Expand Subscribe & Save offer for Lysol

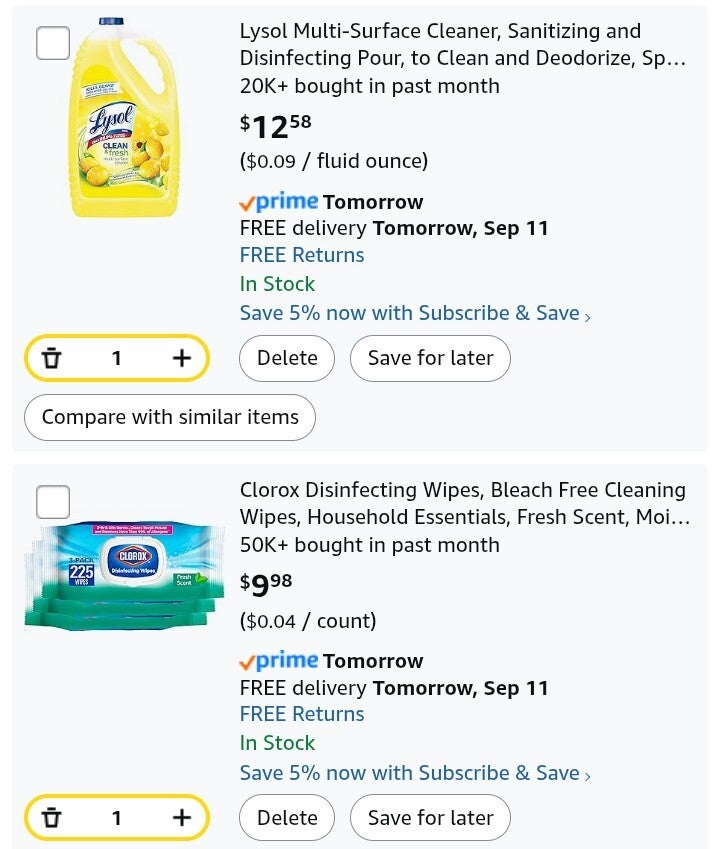[415, 314]
